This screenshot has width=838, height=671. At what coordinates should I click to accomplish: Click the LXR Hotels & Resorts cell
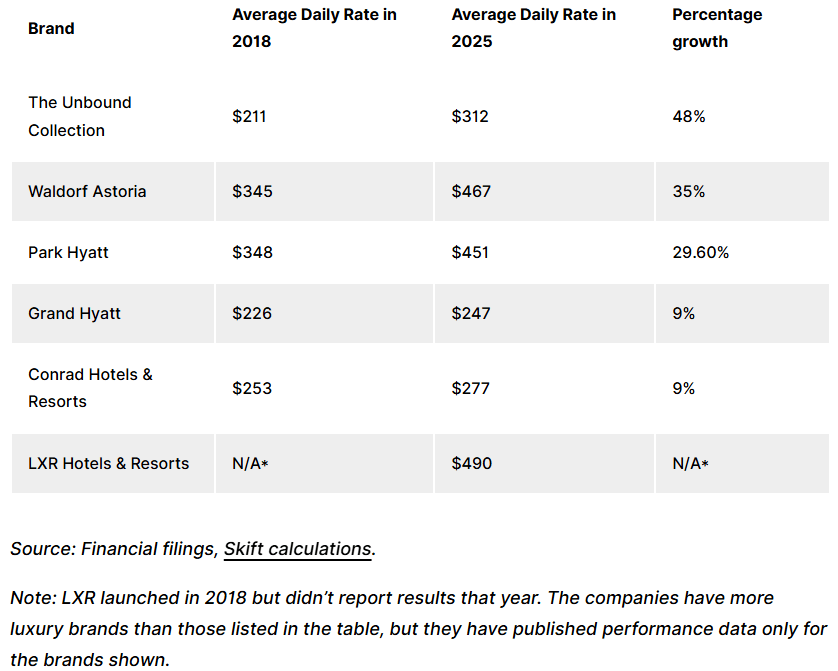(x=108, y=463)
